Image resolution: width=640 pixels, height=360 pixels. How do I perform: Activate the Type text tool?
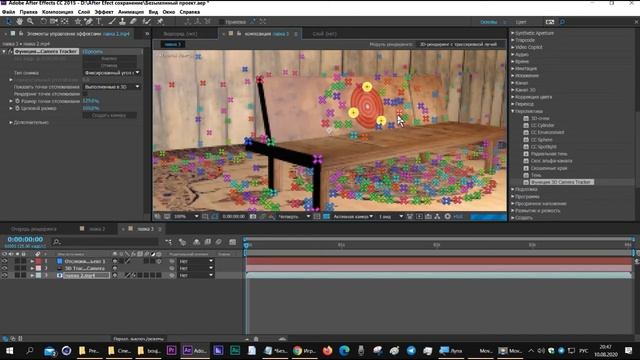(99, 21)
